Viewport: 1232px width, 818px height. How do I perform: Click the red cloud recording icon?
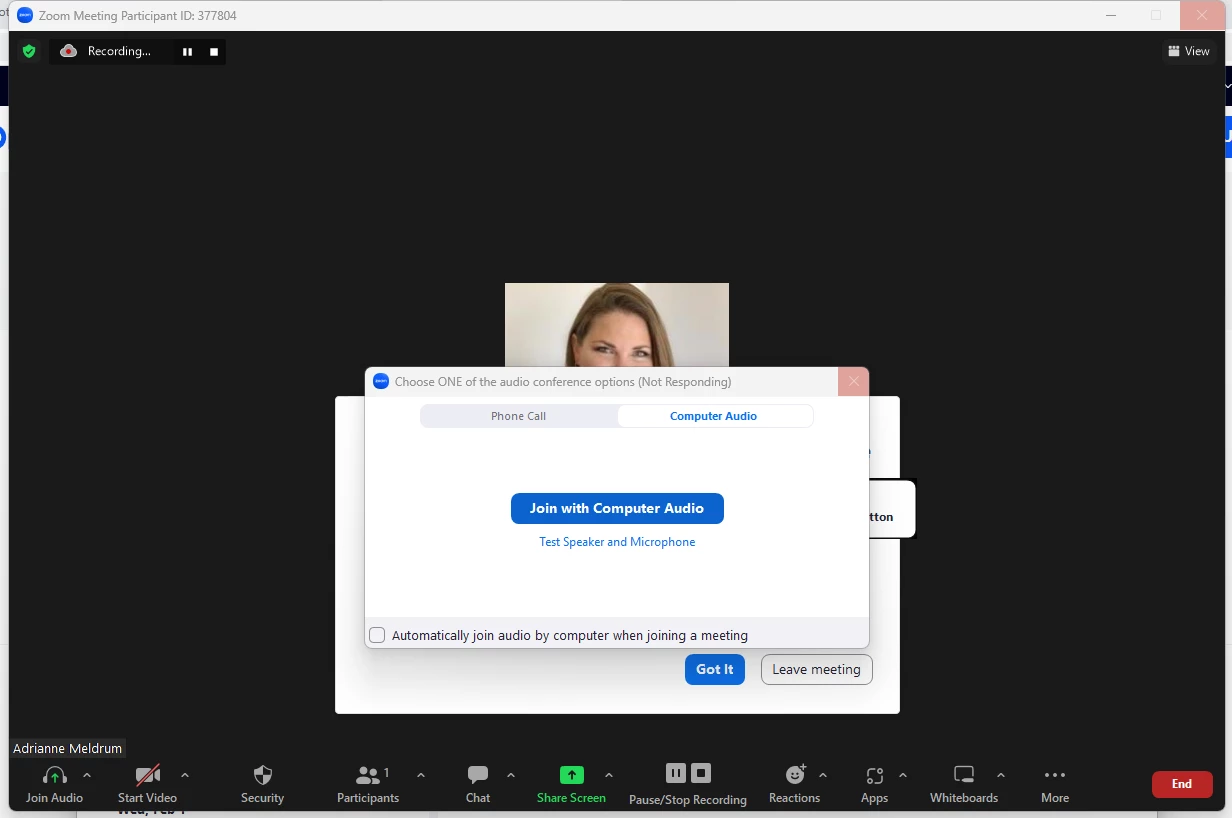tap(68, 51)
